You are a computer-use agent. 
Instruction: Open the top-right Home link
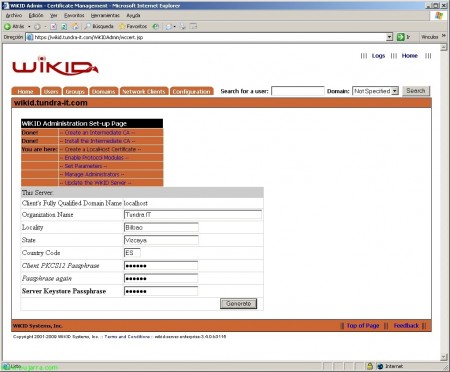[x=410, y=56]
